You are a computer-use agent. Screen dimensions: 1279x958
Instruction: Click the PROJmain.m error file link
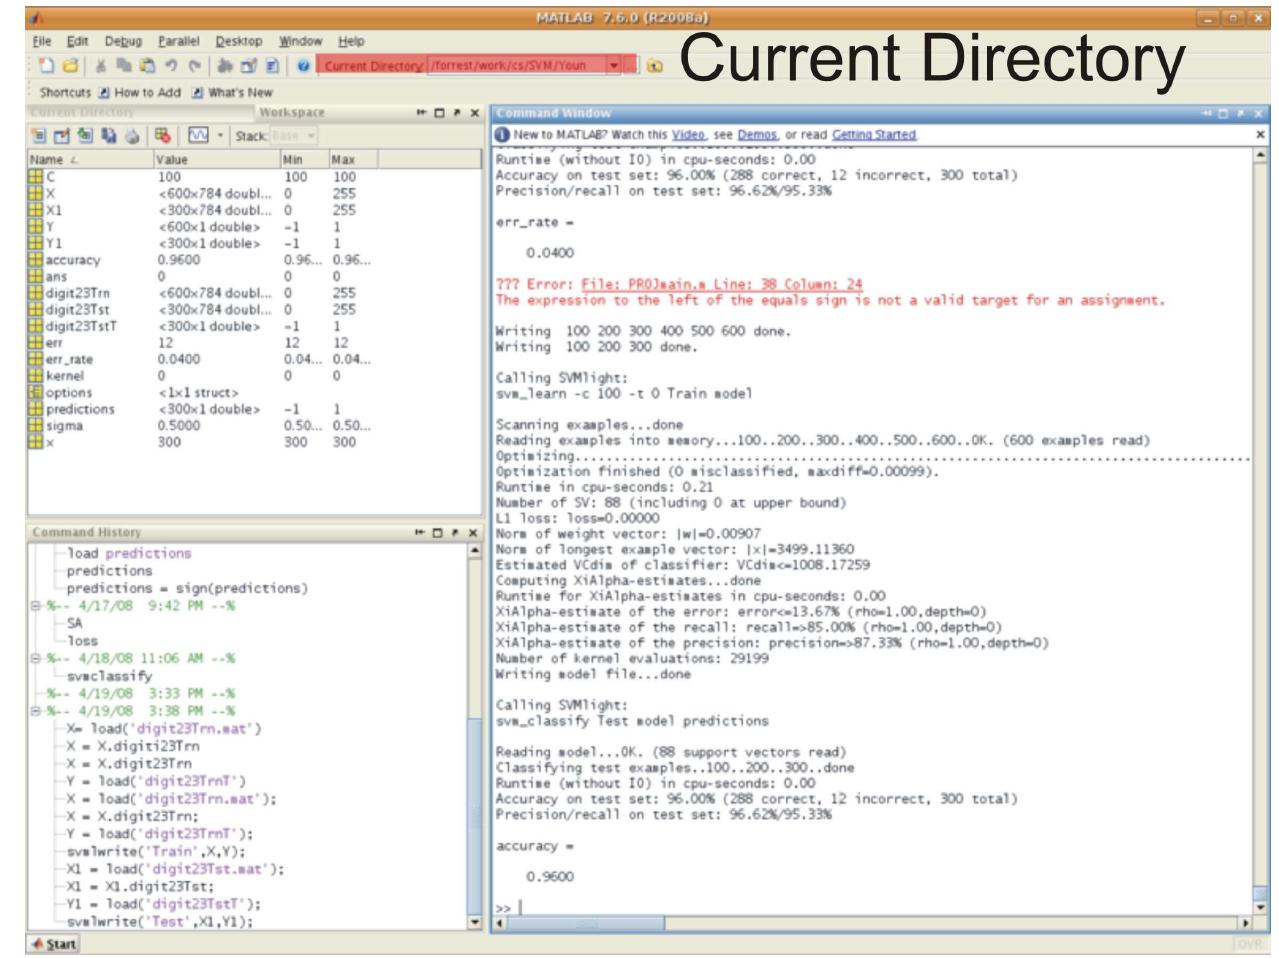[x=721, y=284]
